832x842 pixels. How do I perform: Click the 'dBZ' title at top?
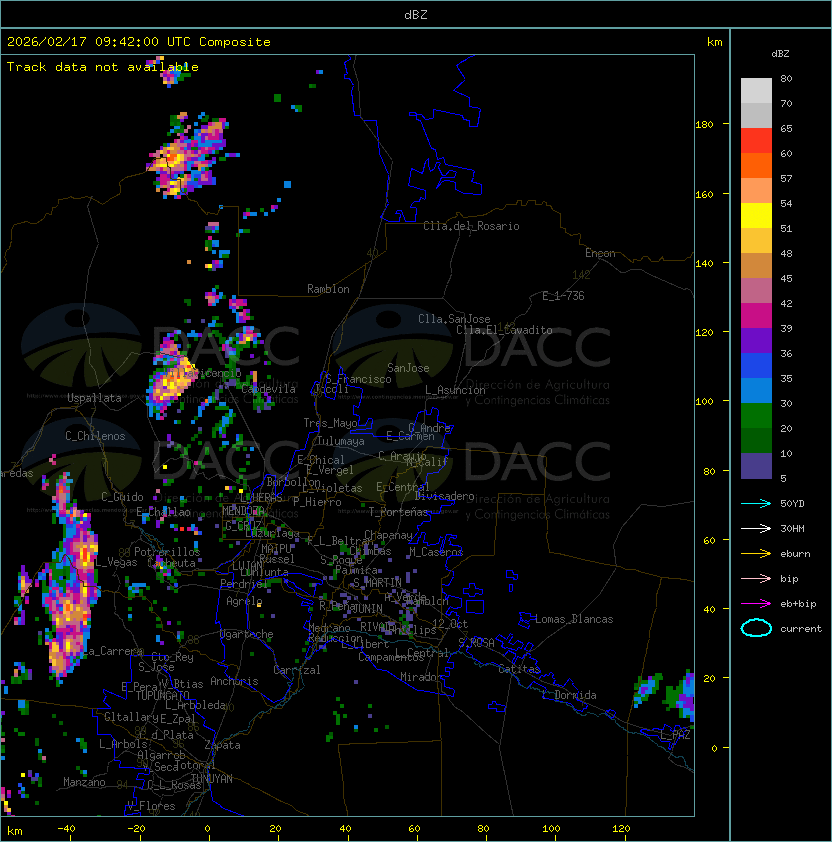pyautogui.click(x=416, y=14)
